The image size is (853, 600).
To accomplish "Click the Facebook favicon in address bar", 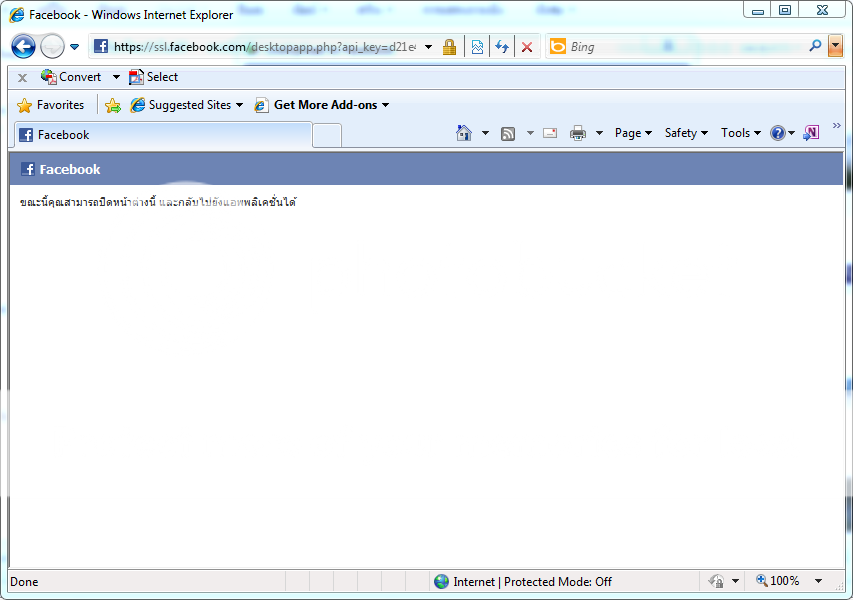I will click(x=101, y=46).
